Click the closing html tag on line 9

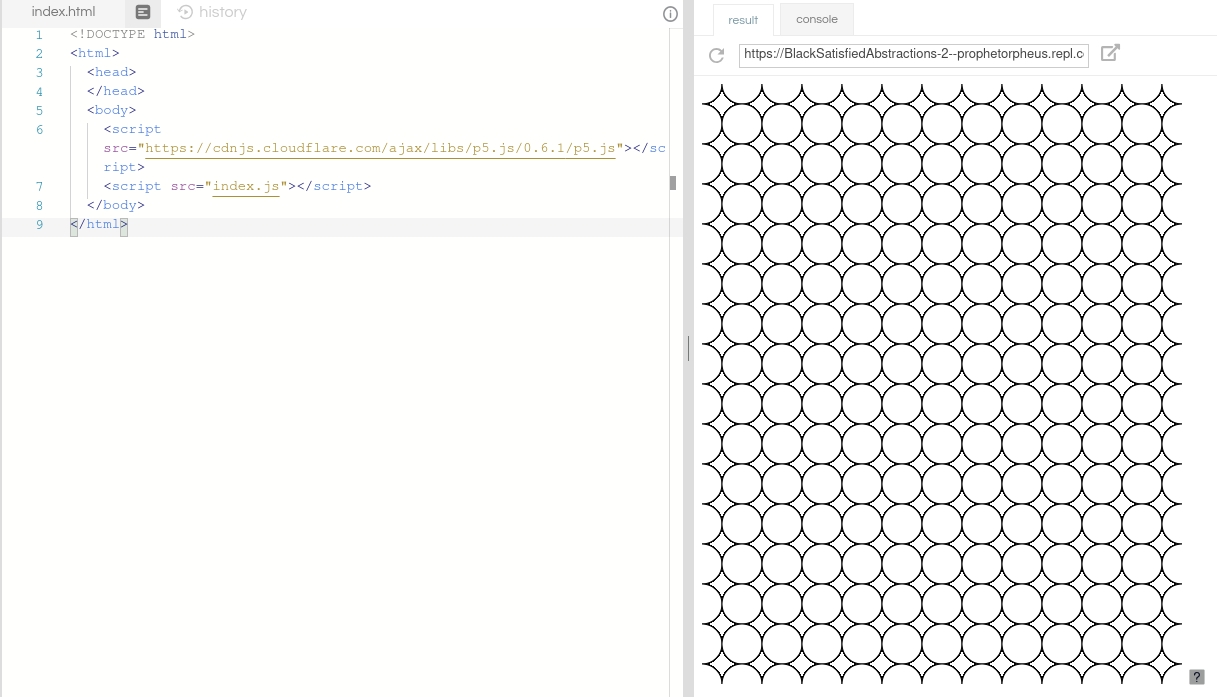click(99, 225)
